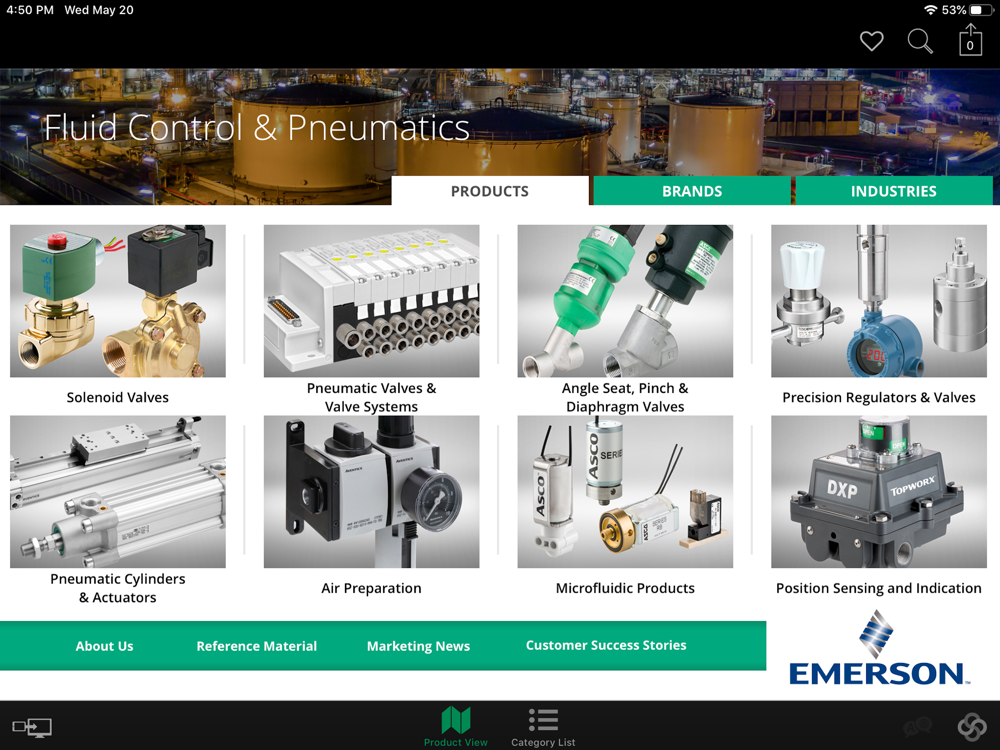Open search with the magnifying glass icon
Screen dimensions: 1000x750
pyautogui.click(x=920, y=41)
